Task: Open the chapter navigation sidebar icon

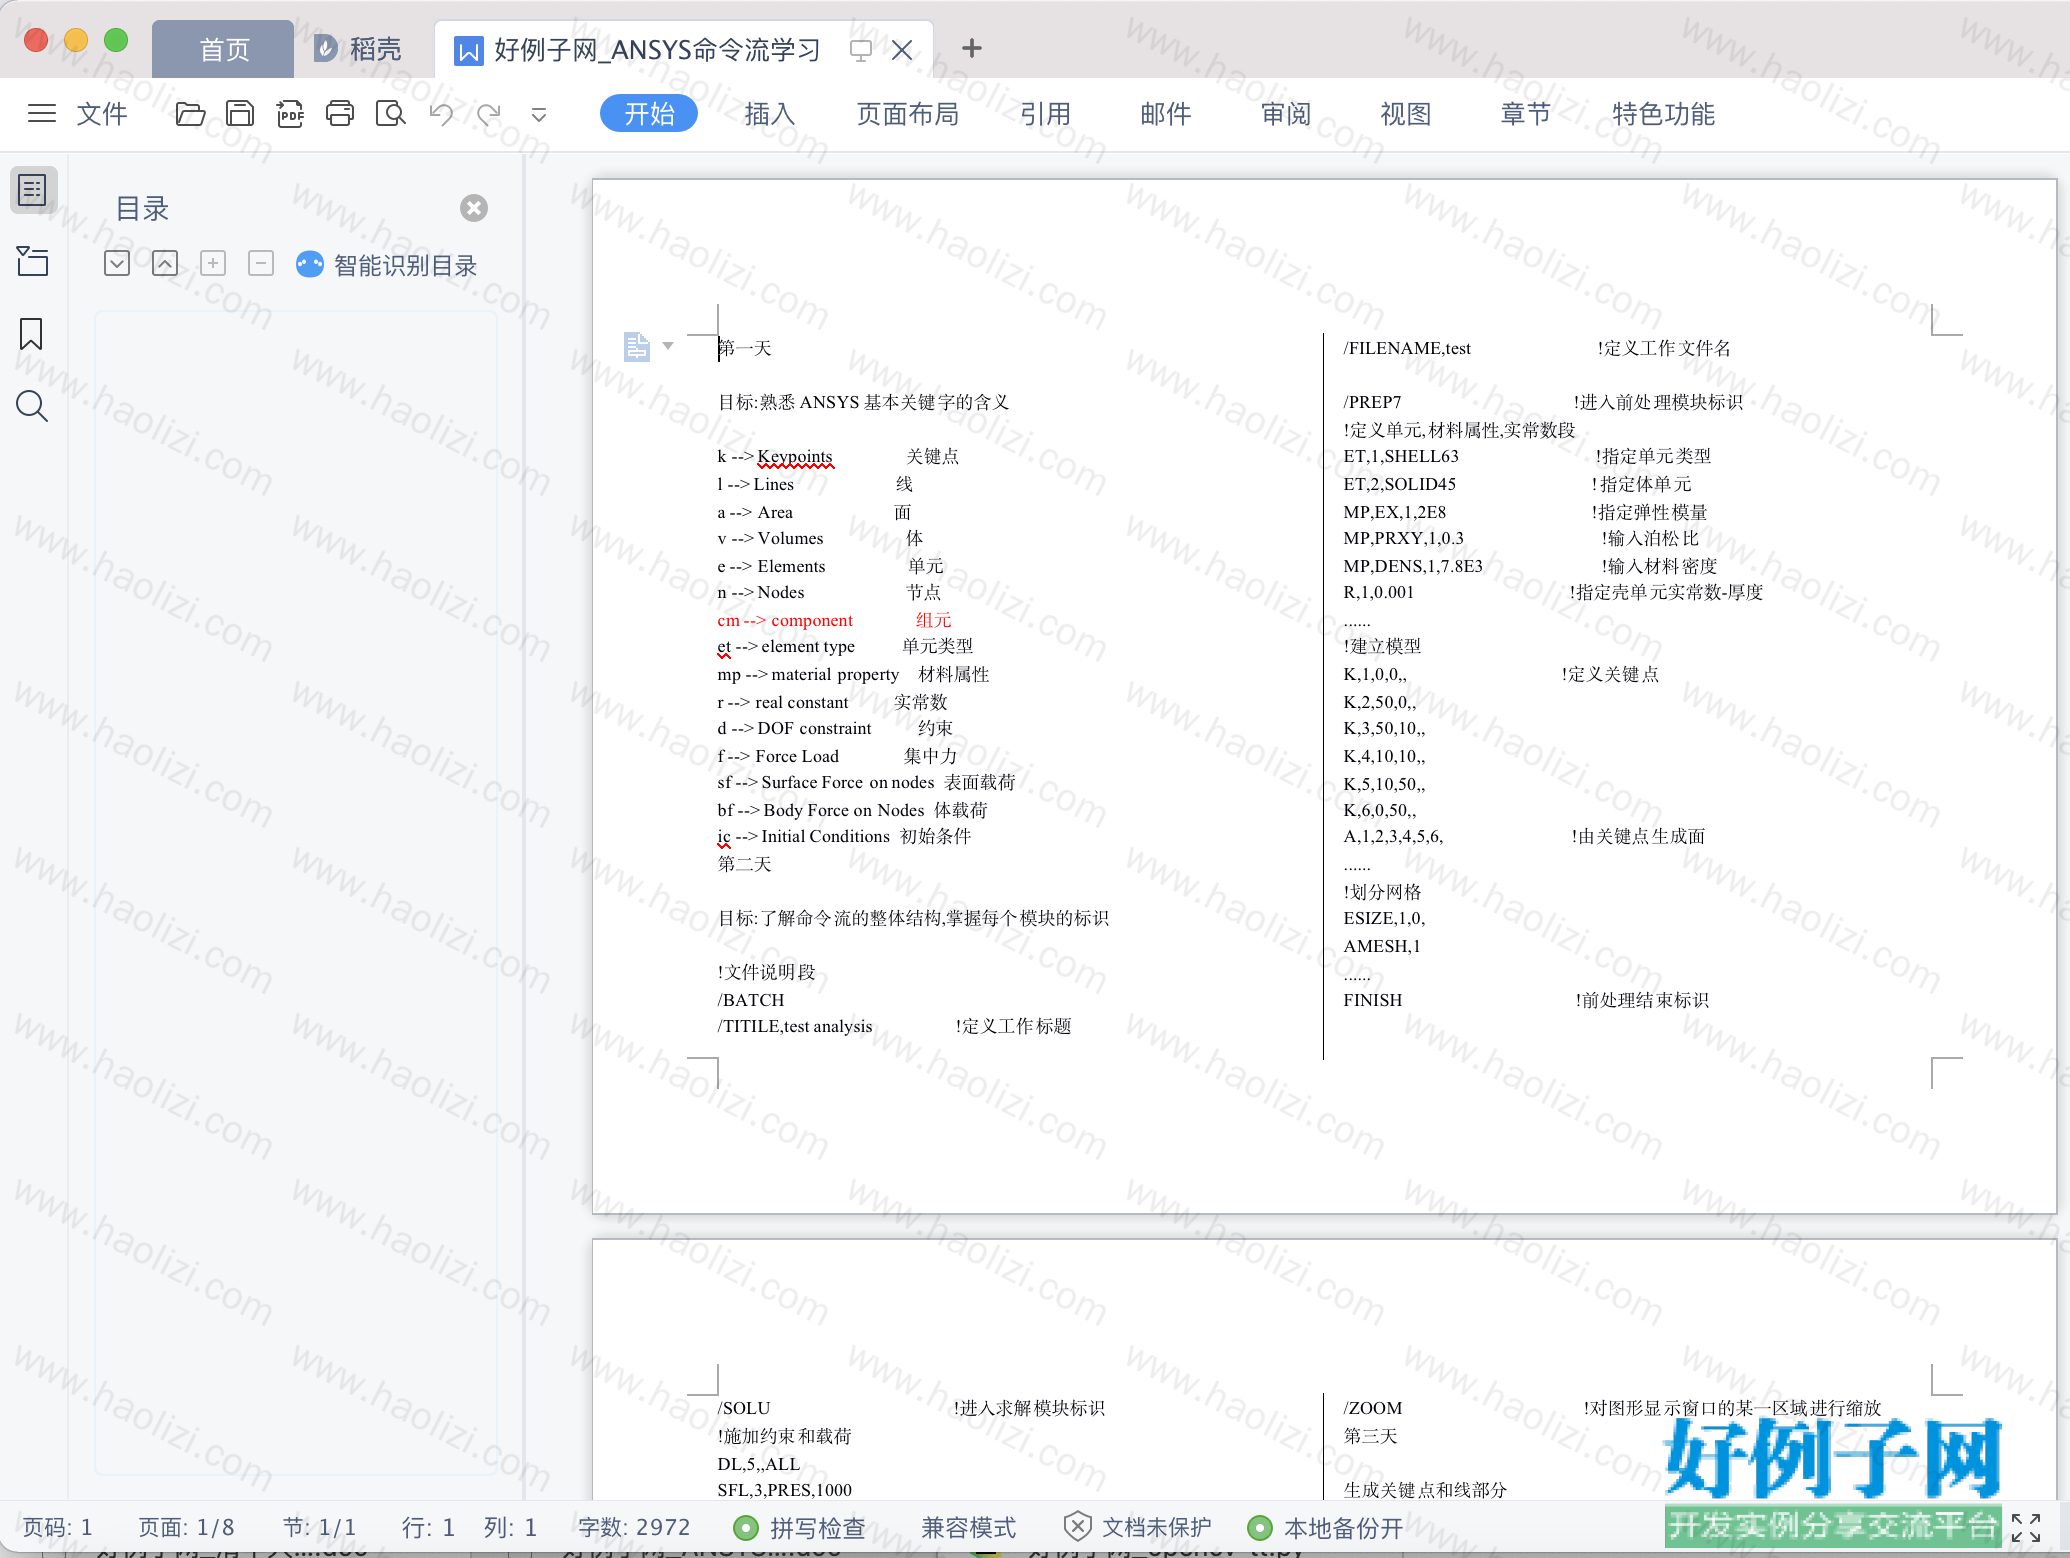Action: pyautogui.click(x=33, y=262)
